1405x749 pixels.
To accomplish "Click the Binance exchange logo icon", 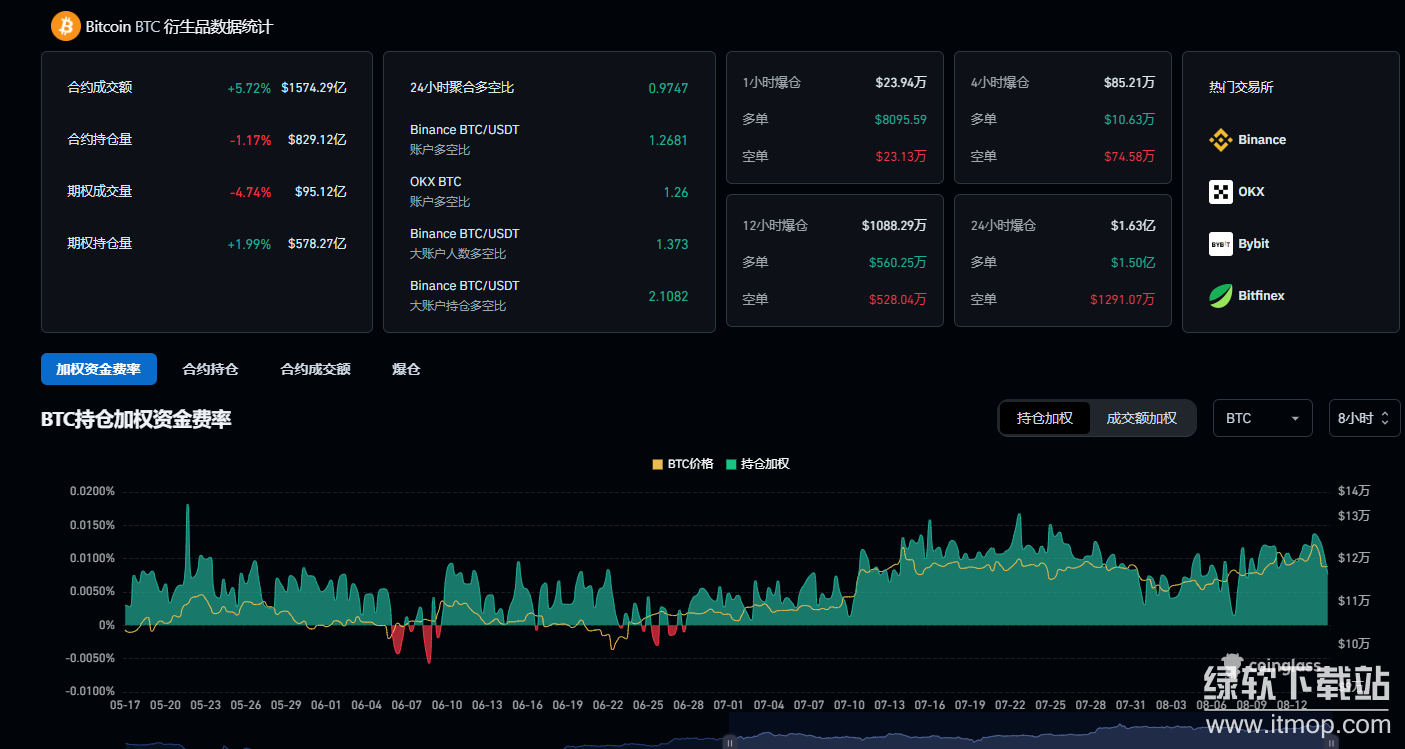I will (1220, 140).
